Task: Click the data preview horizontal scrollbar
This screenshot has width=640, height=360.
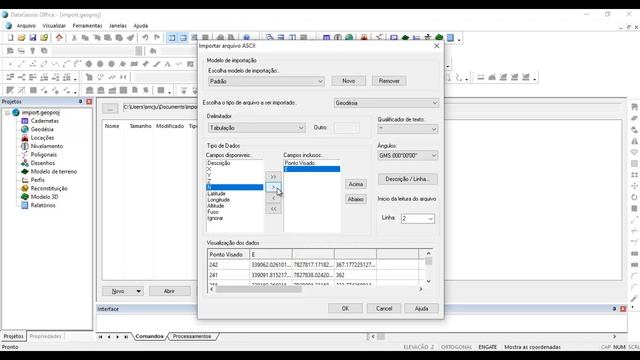Action: tap(258, 289)
